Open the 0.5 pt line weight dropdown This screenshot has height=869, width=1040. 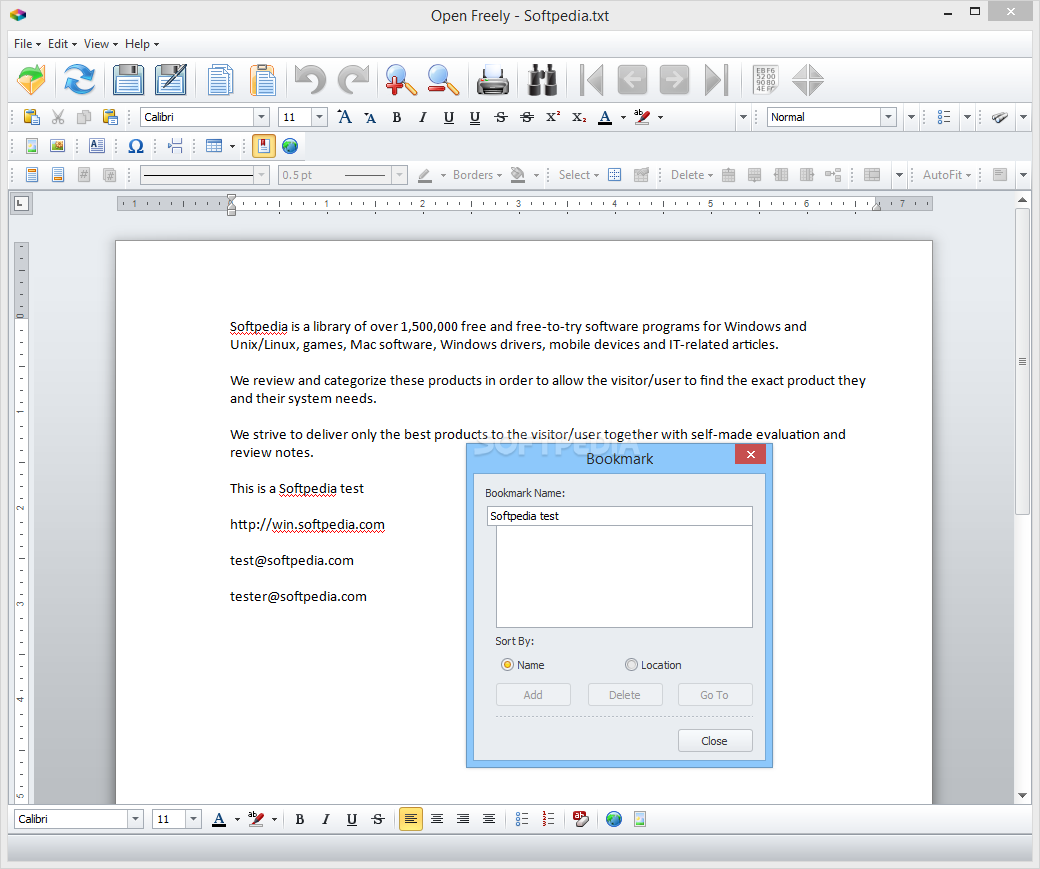(399, 175)
